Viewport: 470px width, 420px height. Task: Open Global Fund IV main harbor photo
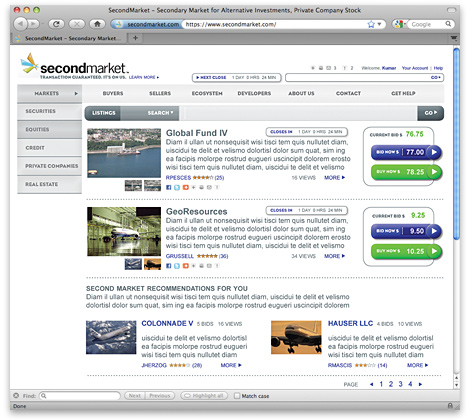pos(124,153)
